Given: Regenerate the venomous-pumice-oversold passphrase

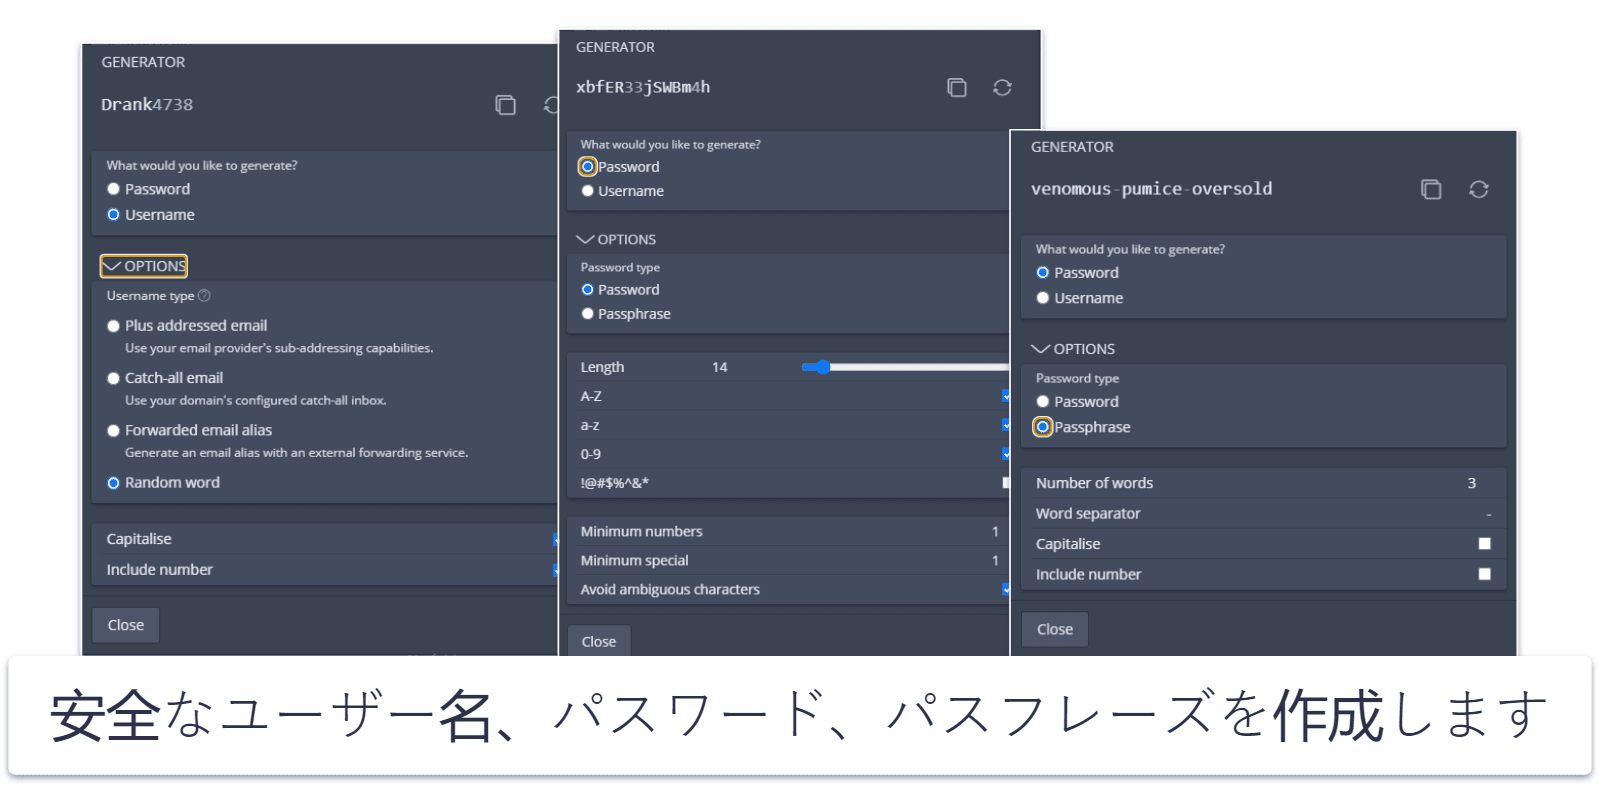Looking at the screenshot, I should coord(1479,189).
